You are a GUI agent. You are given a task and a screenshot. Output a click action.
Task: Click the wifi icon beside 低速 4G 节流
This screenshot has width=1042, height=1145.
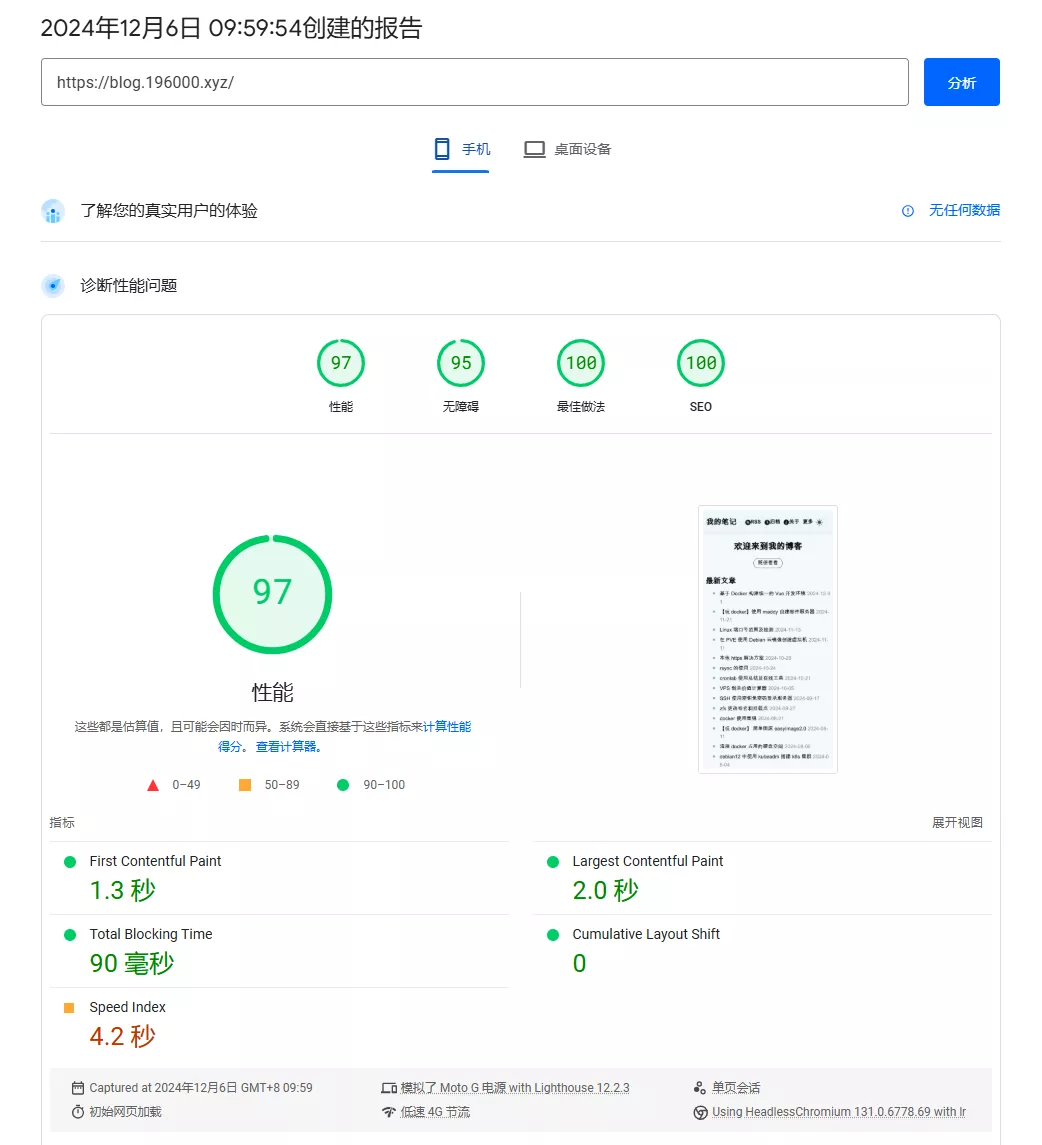click(389, 1112)
